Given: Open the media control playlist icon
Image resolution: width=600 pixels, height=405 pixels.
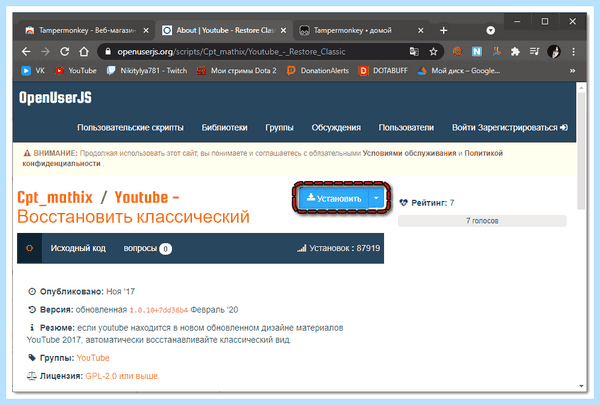Looking at the screenshot, I should coord(535,51).
